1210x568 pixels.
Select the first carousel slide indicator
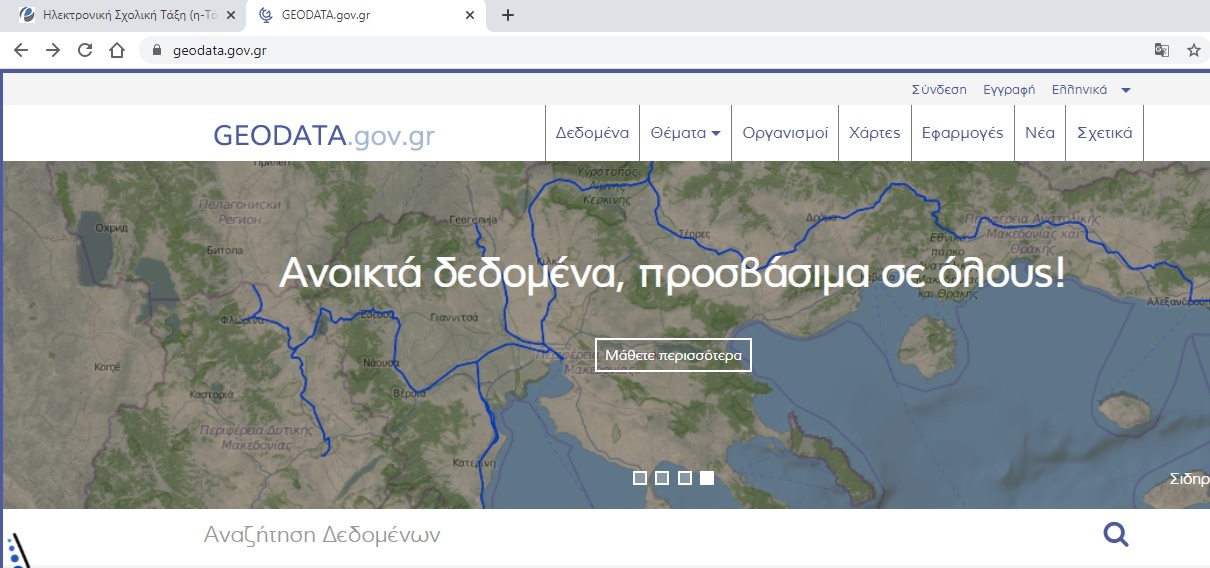click(x=640, y=478)
